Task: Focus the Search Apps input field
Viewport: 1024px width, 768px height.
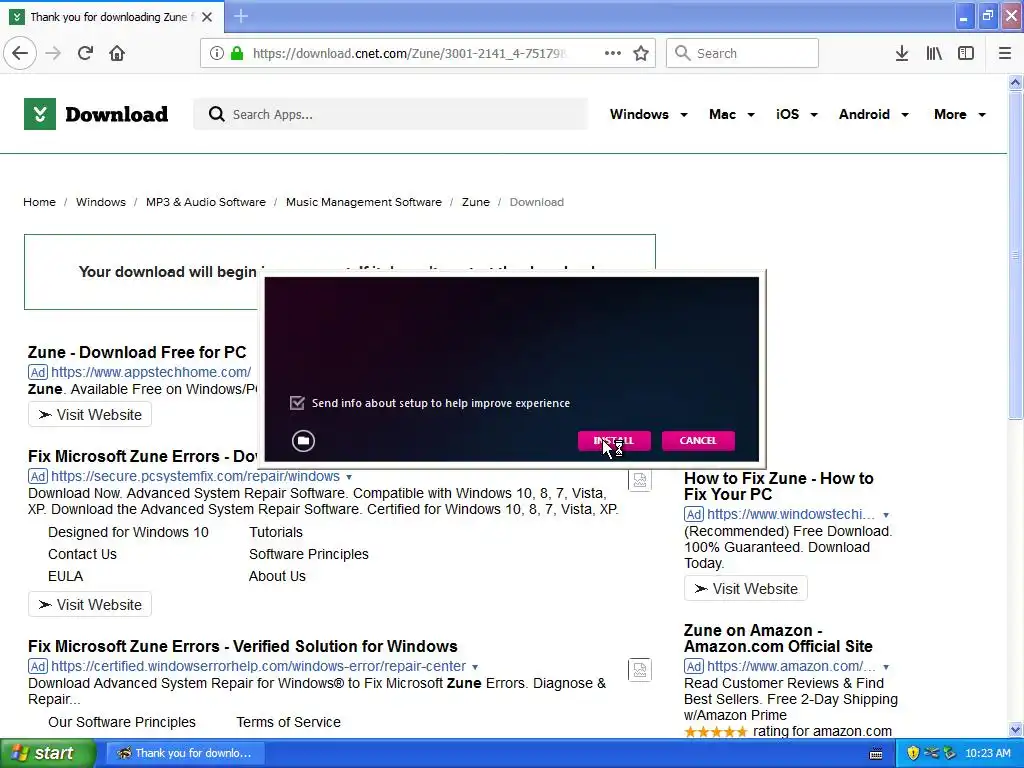Action: (x=391, y=114)
